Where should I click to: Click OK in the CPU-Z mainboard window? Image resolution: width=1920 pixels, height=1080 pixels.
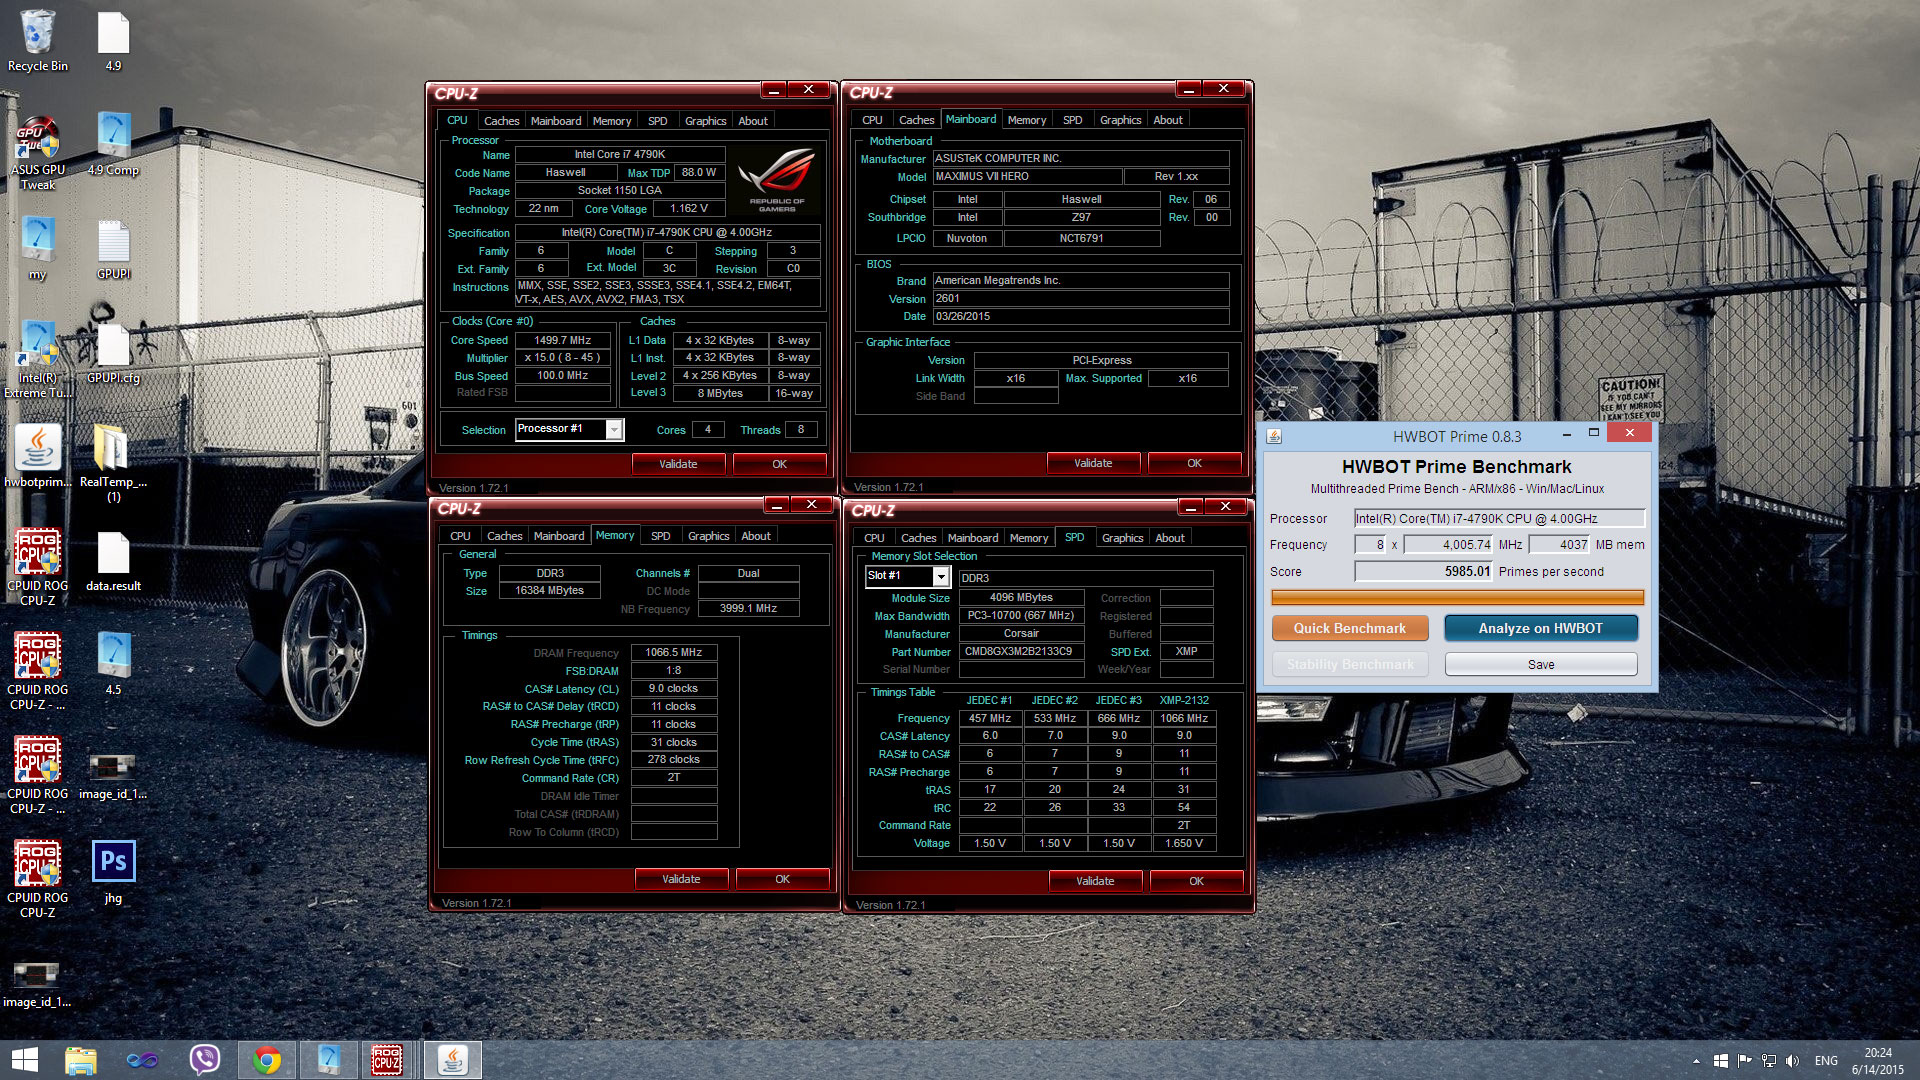click(x=1195, y=463)
